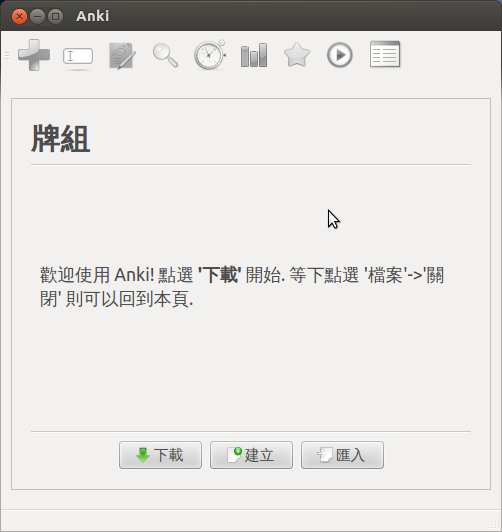
Task: Click the window resize grip corner
Action: [x=496, y=524]
